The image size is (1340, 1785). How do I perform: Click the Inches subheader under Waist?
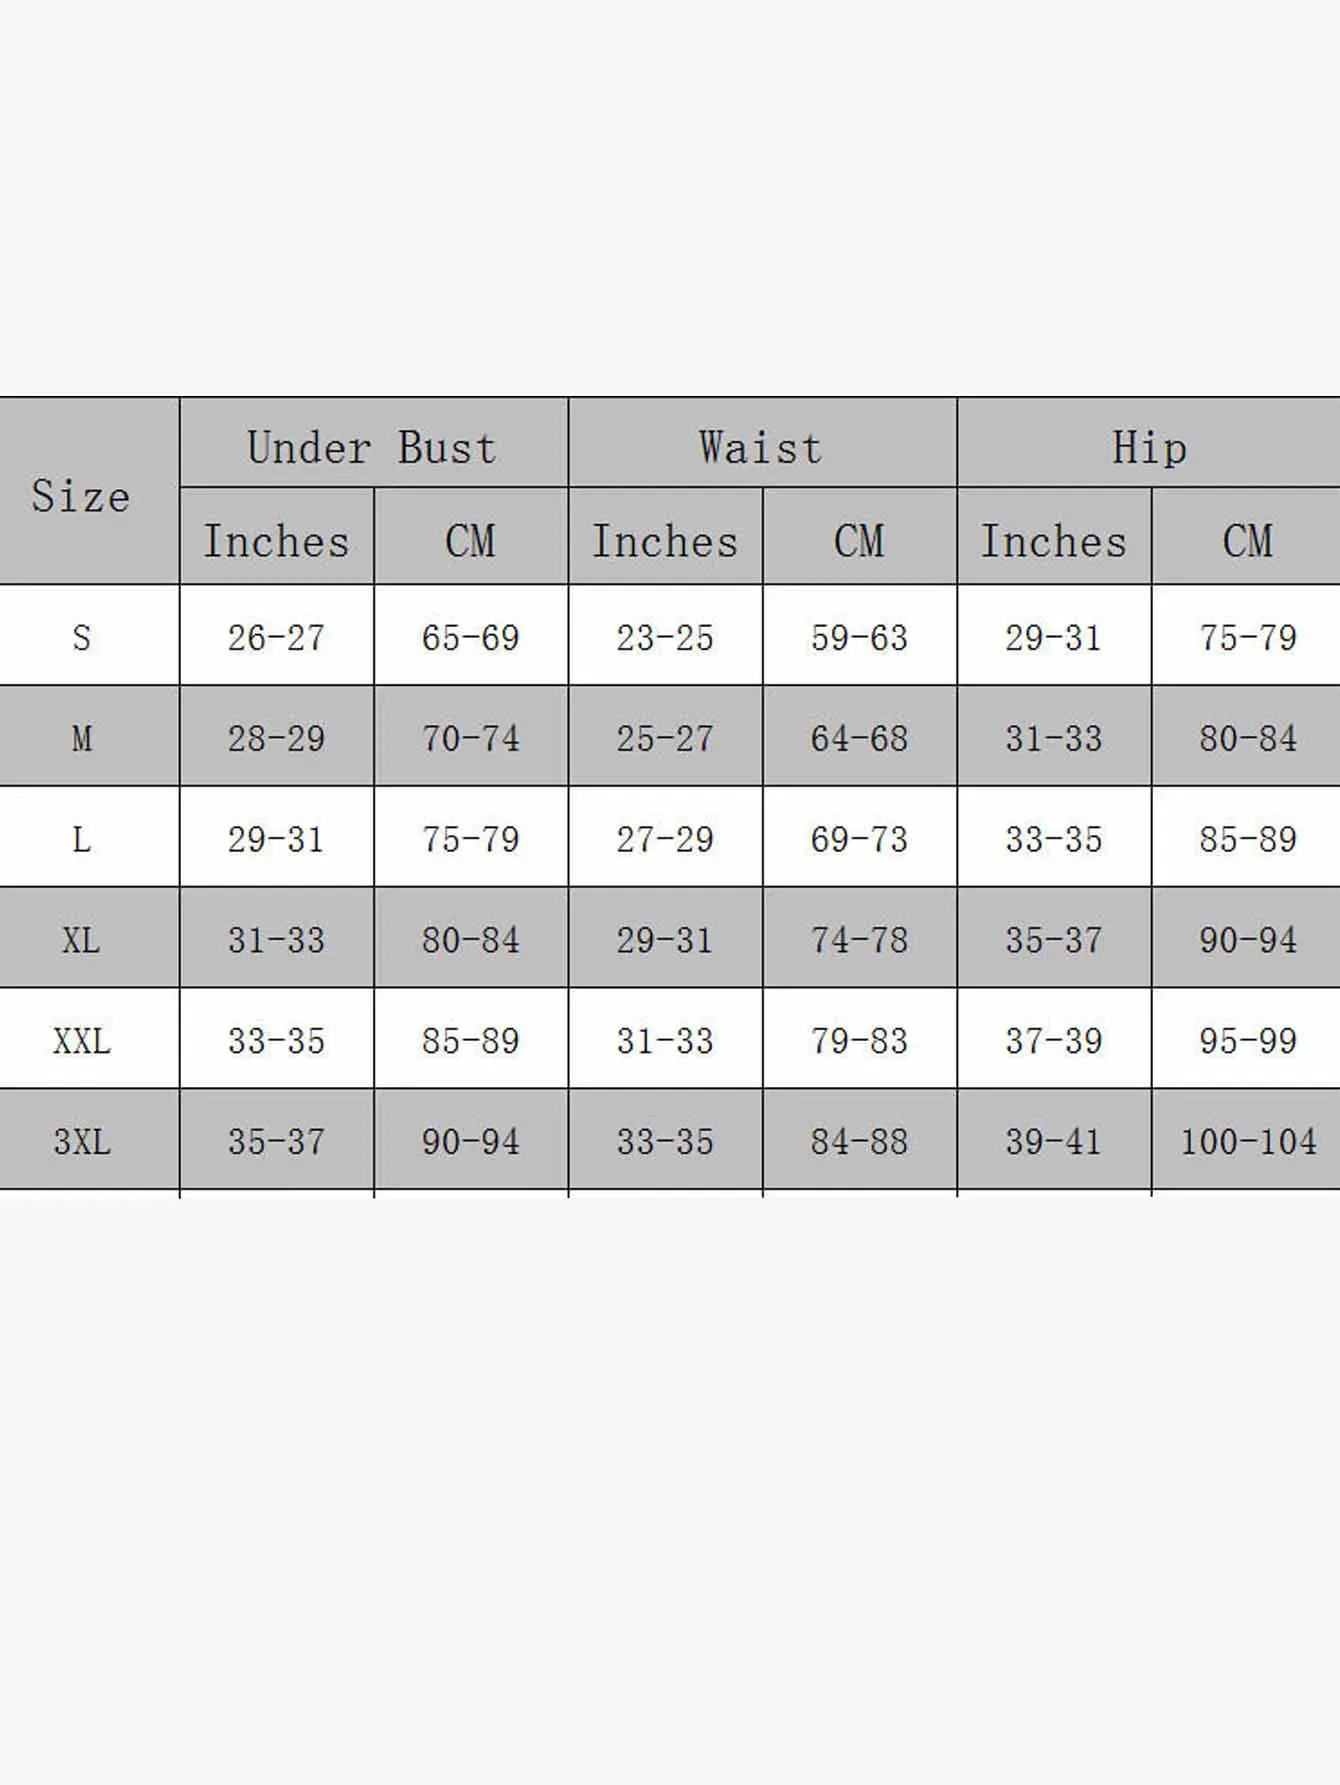coord(665,541)
